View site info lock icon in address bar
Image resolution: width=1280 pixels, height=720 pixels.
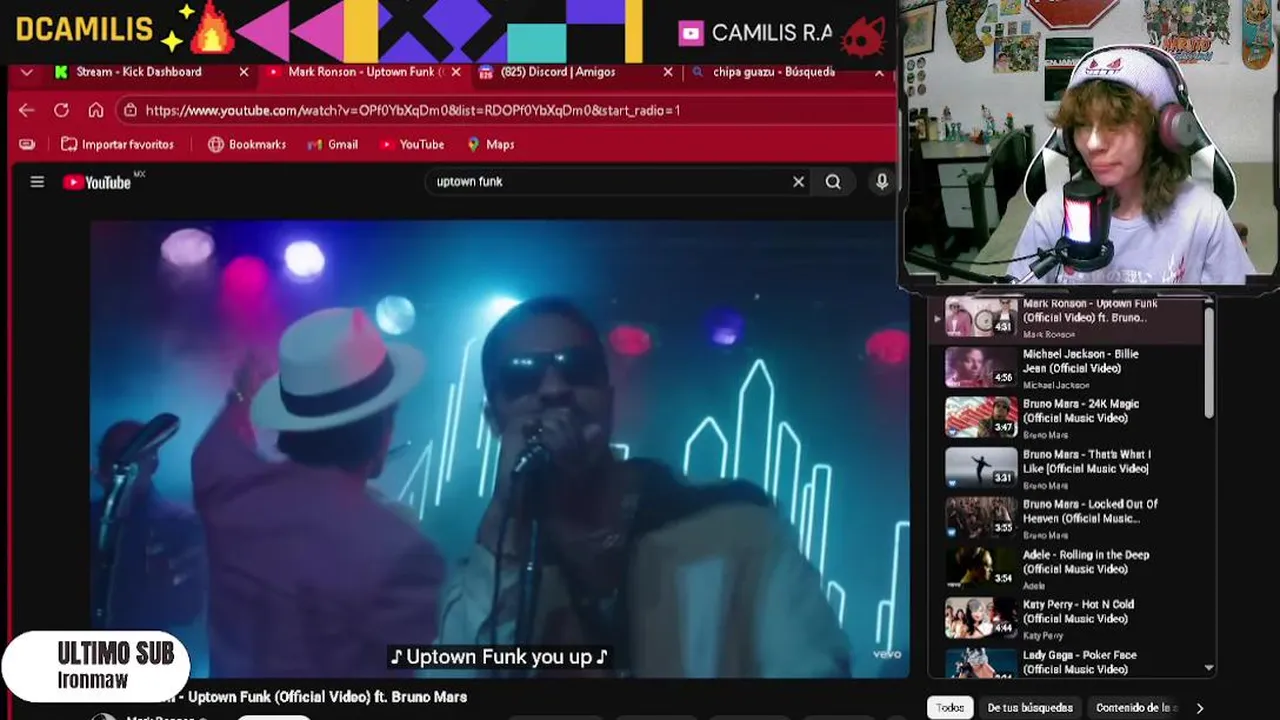130,110
